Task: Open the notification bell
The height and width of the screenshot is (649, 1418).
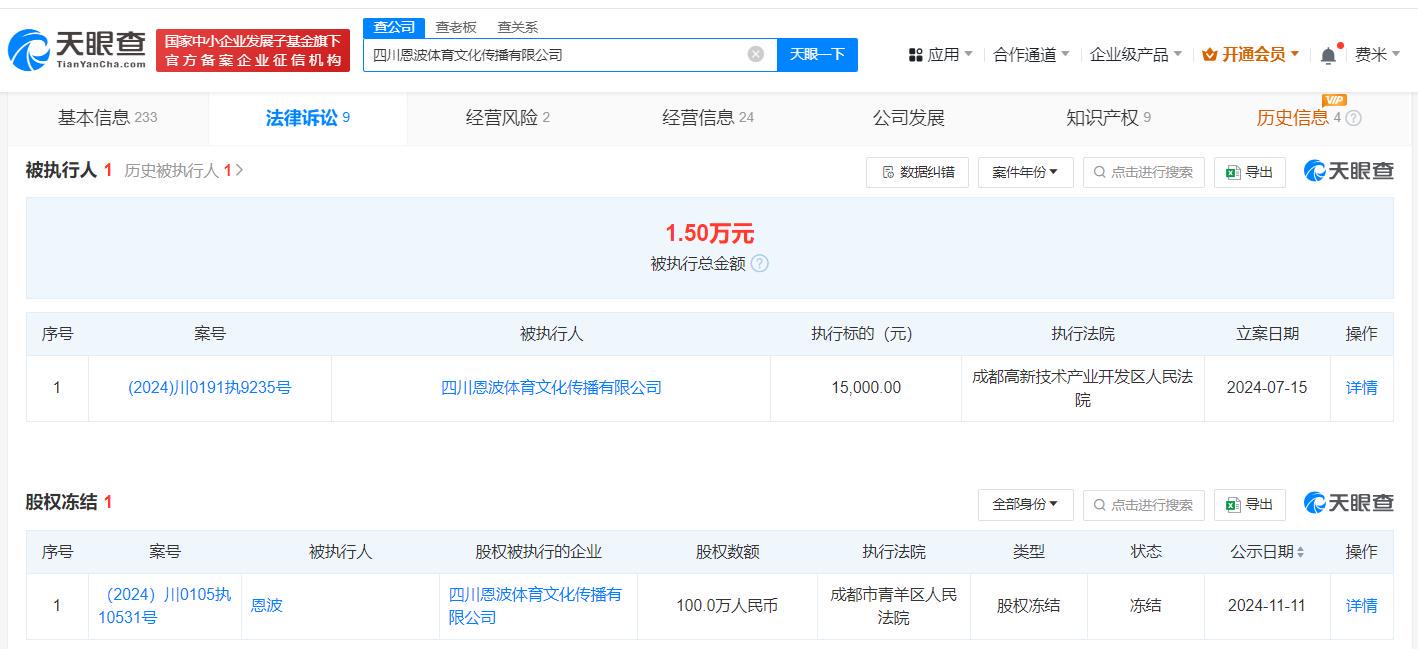Action: (x=1328, y=55)
